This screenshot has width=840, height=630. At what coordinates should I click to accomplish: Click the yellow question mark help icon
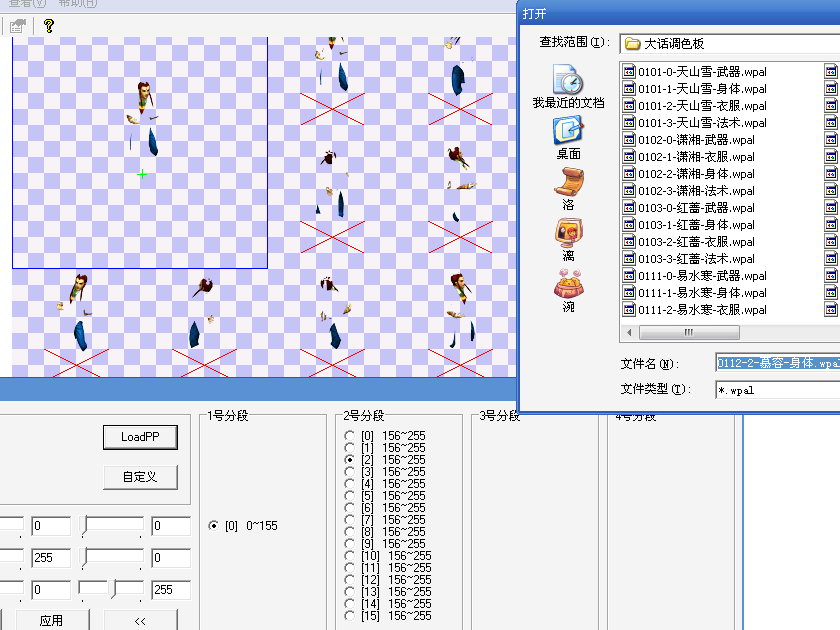49,25
